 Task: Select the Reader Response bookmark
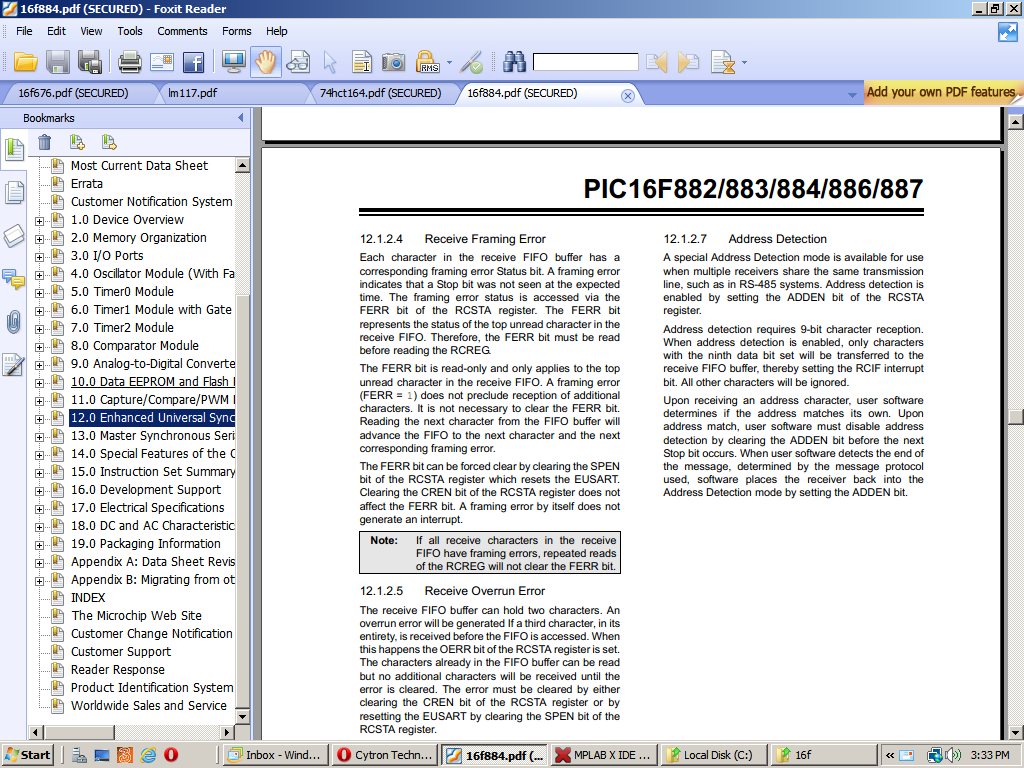pos(118,669)
